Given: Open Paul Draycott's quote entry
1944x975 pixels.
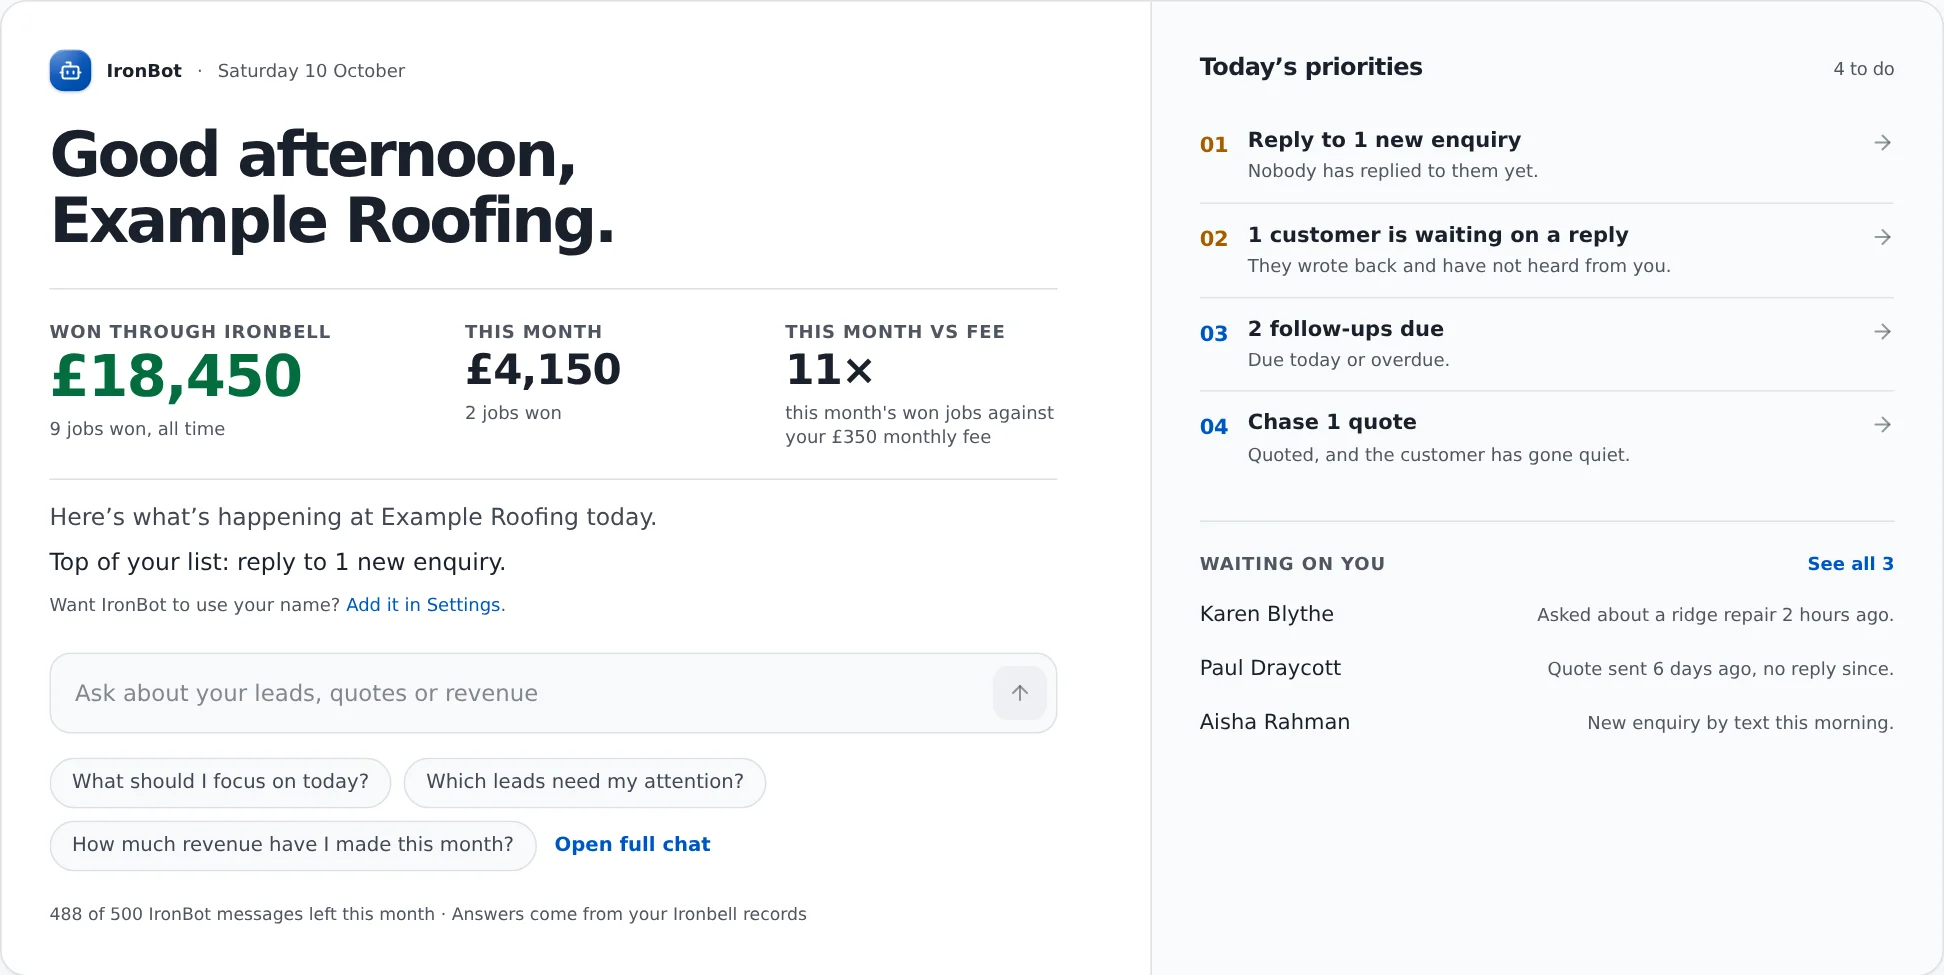Looking at the screenshot, I should pos(1546,668).
